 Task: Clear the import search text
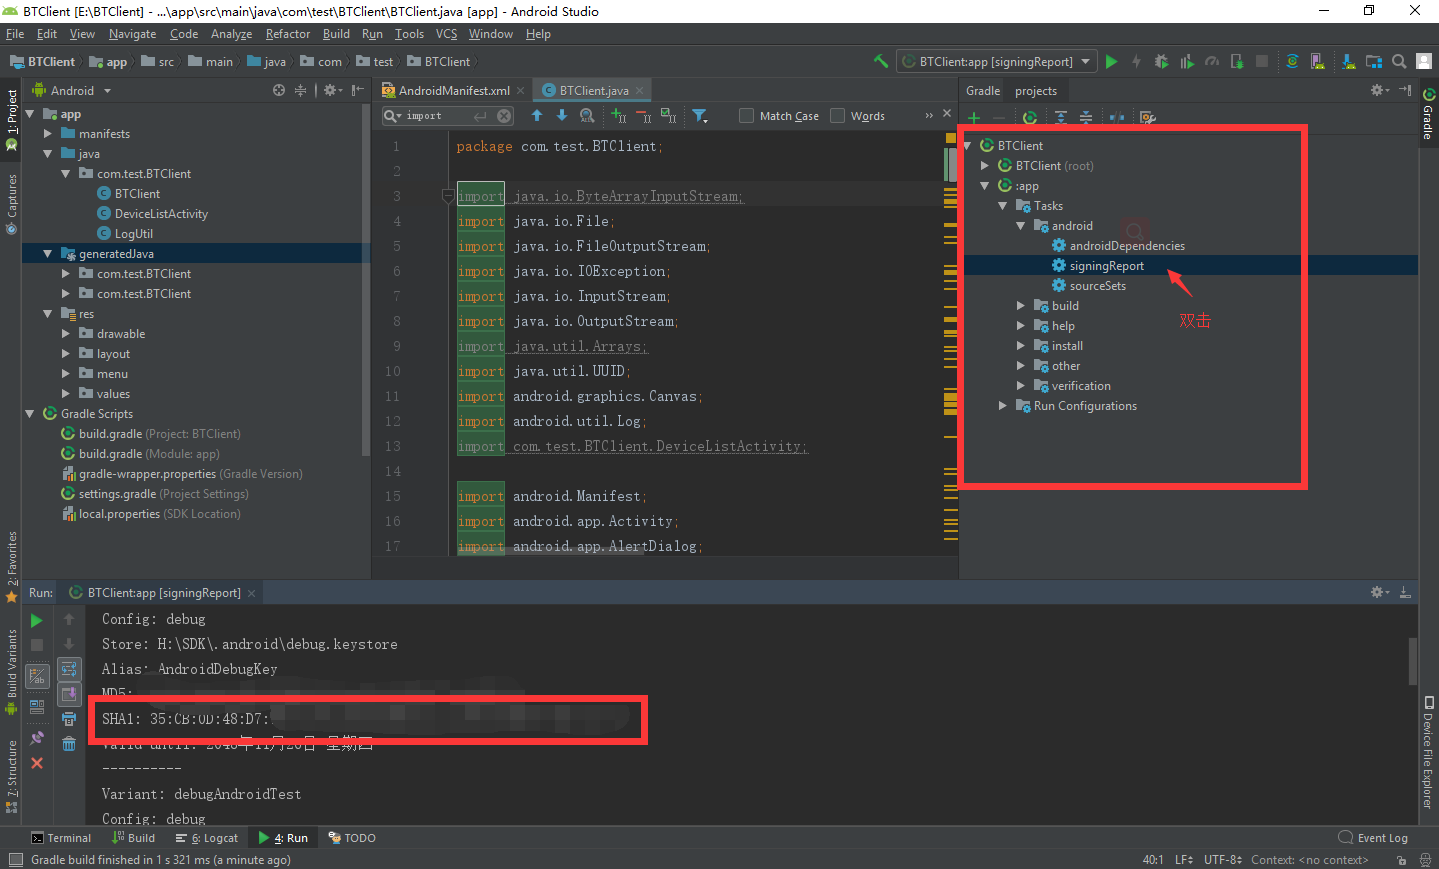tap(504, 116)
